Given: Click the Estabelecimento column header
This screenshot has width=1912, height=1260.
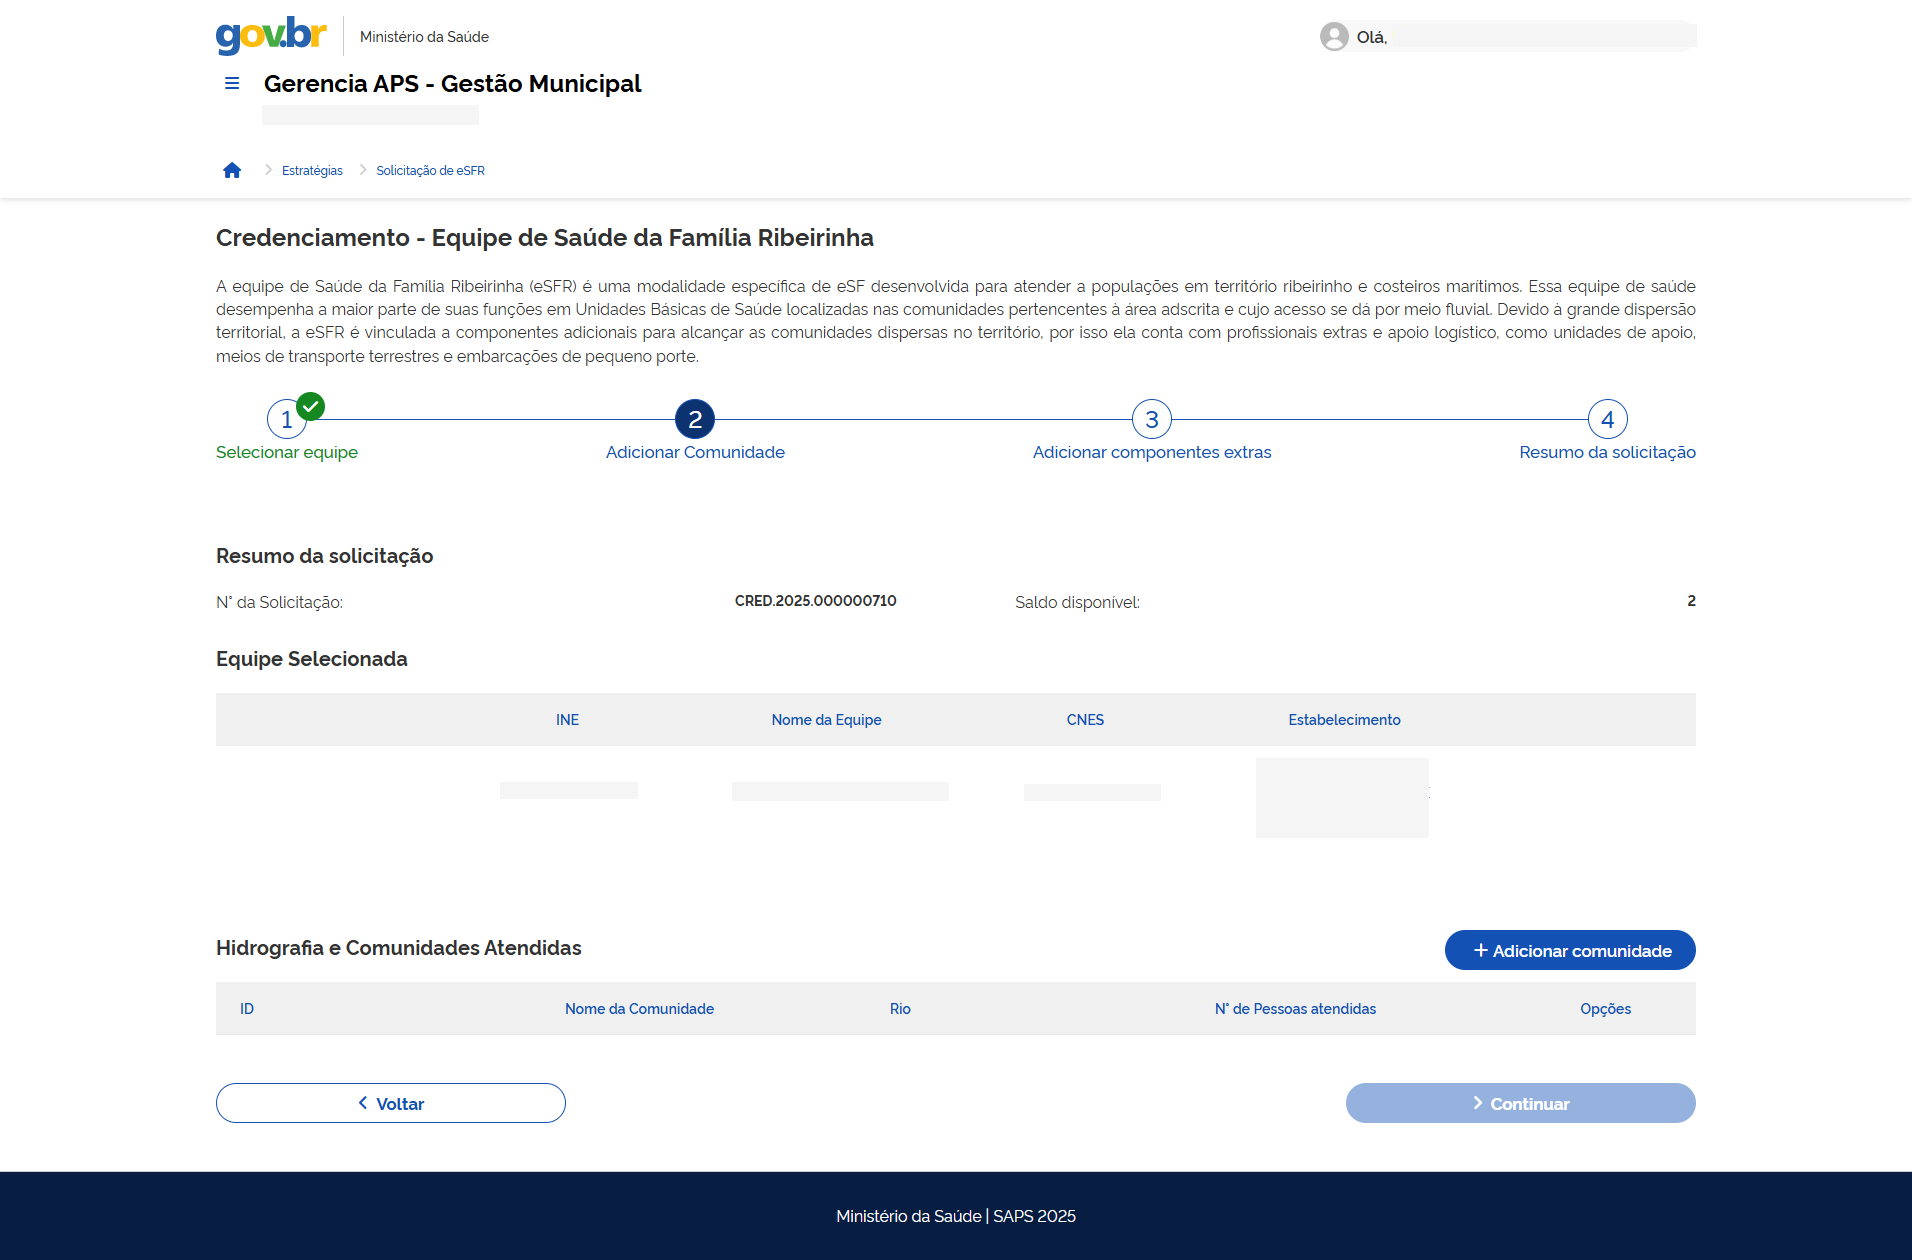Looking at the screenshot, I should coord(1344,720).
